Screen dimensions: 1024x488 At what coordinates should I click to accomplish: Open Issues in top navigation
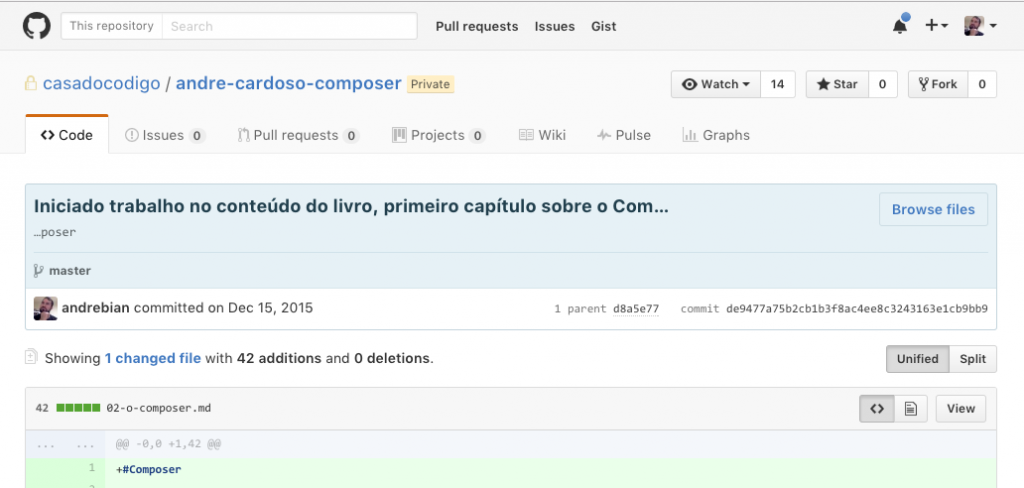(554, 27)
